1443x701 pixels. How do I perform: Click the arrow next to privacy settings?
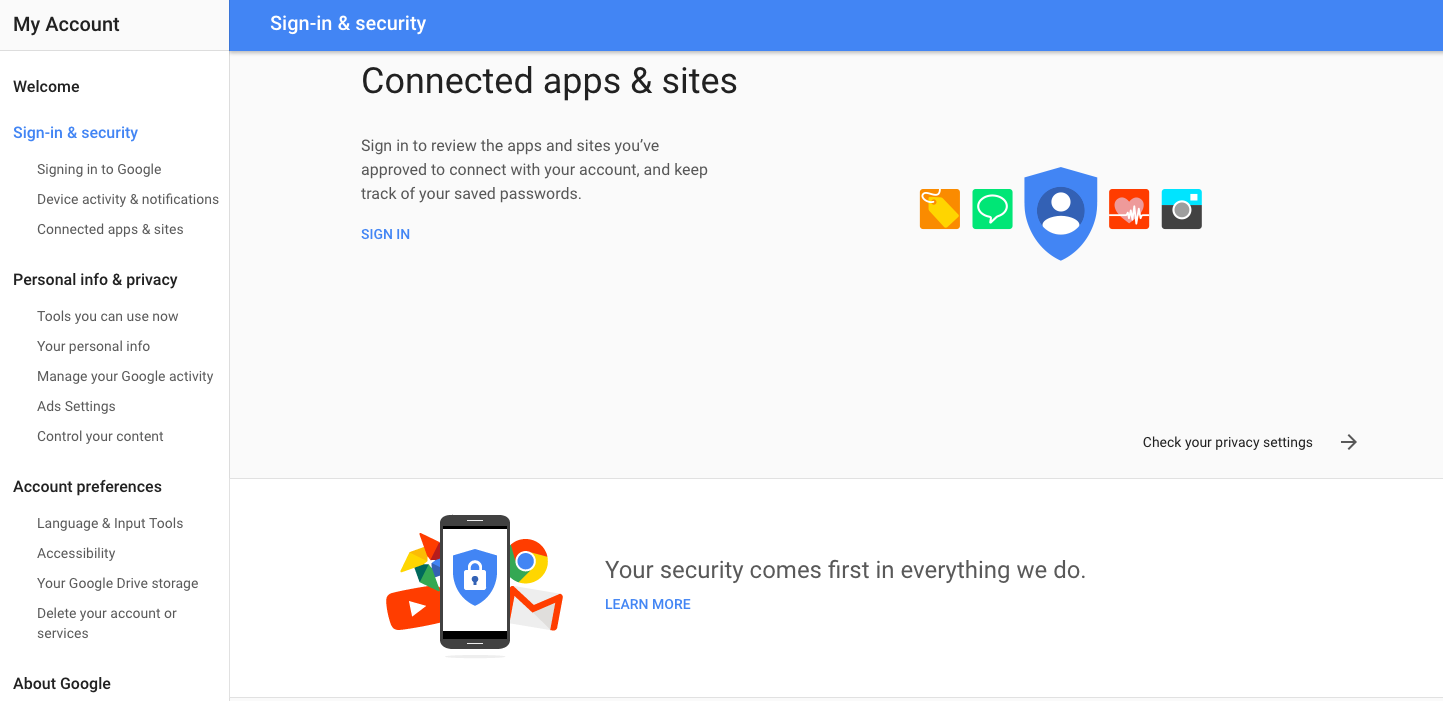click(x=1349, y=442)
